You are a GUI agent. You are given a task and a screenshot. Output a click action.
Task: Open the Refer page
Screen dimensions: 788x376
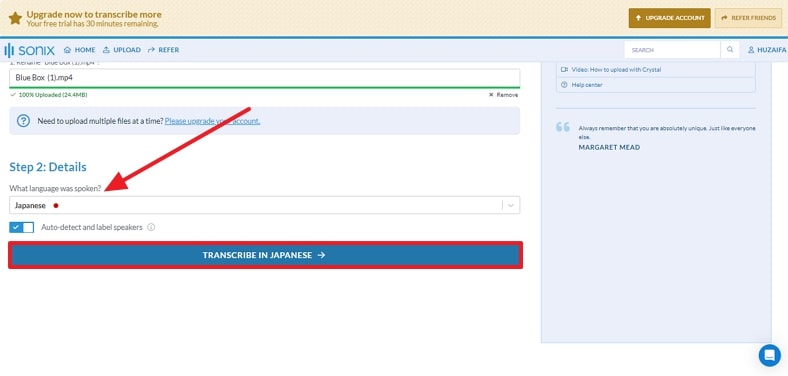point(163,50)
